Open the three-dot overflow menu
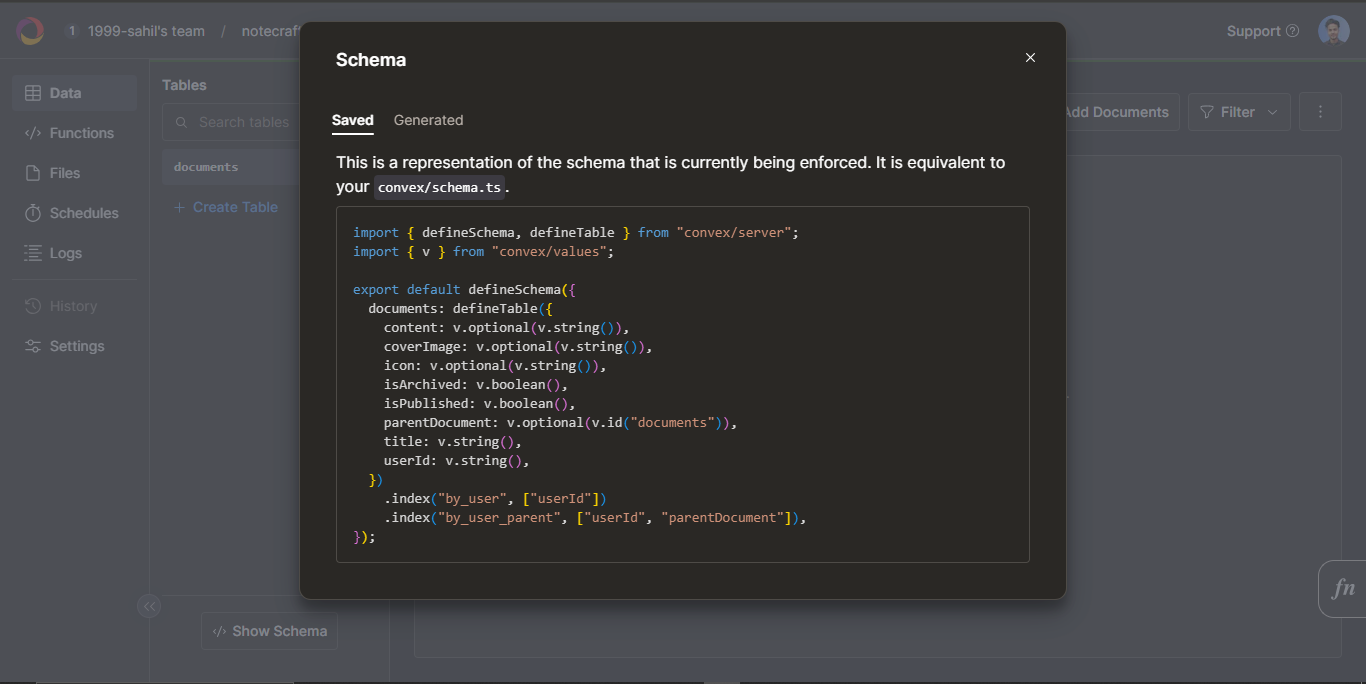This screenshot has height=684, width=1366. pyautogui.click(x=1320, y=112)
